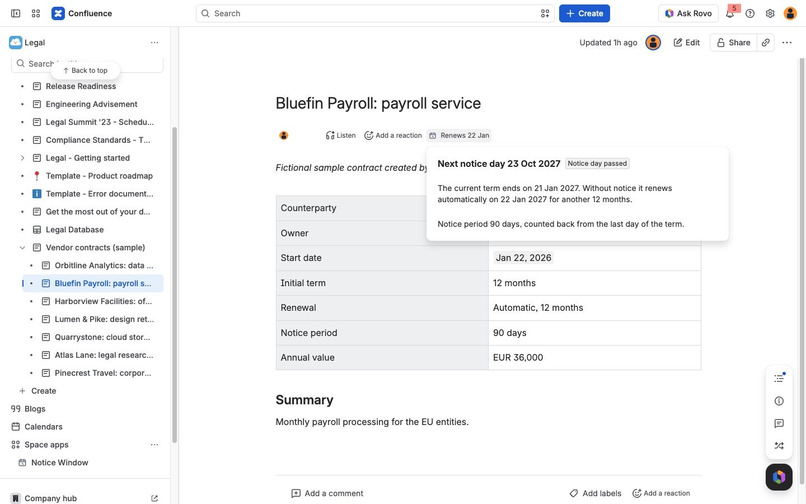
Task: Click the shuffle arrows icon in right rail
Action: pyautogui.click(x=779, y=446)
